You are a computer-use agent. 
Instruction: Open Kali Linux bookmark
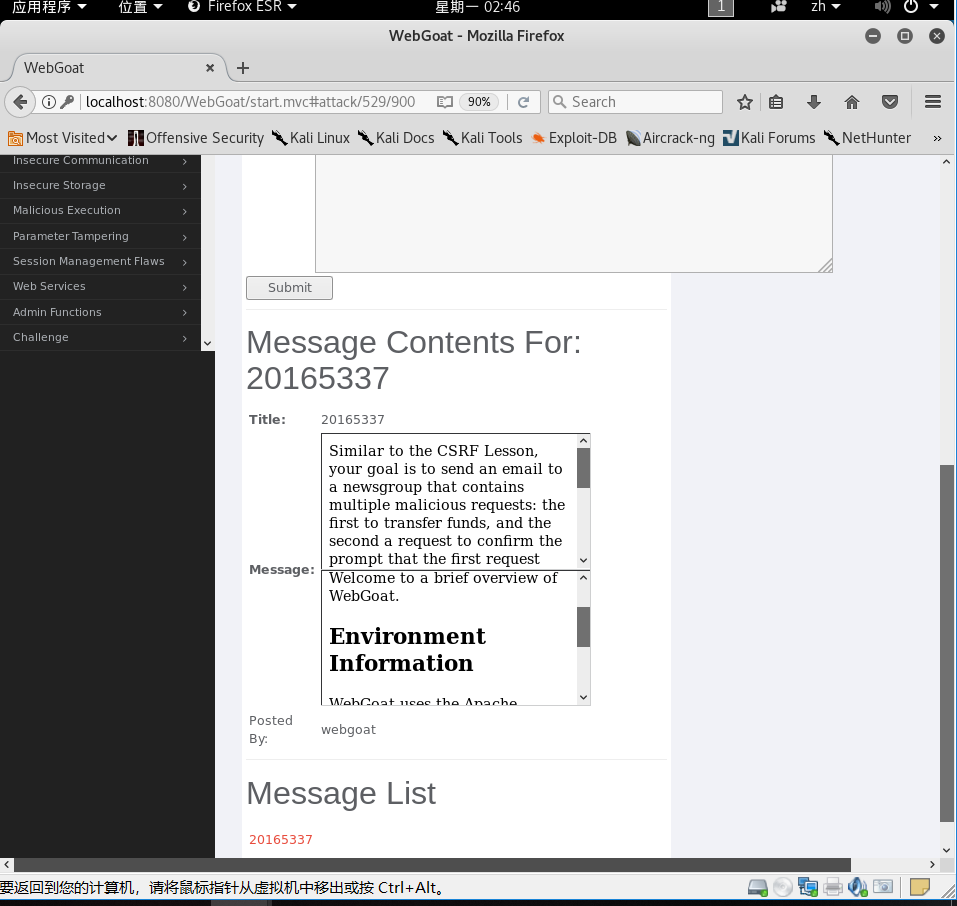pos(311,138)
